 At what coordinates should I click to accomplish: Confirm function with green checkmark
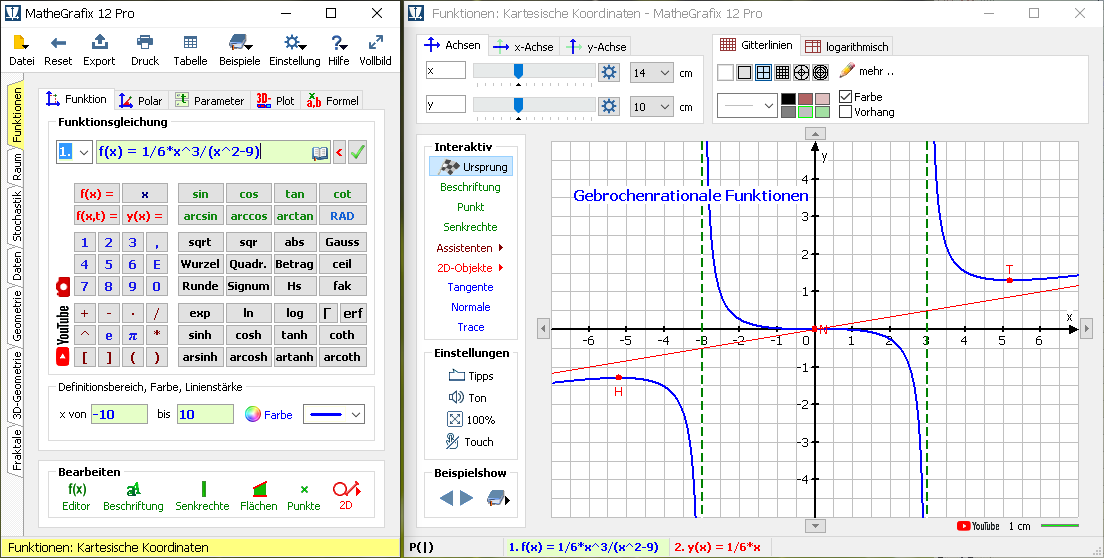coord(358,152)
